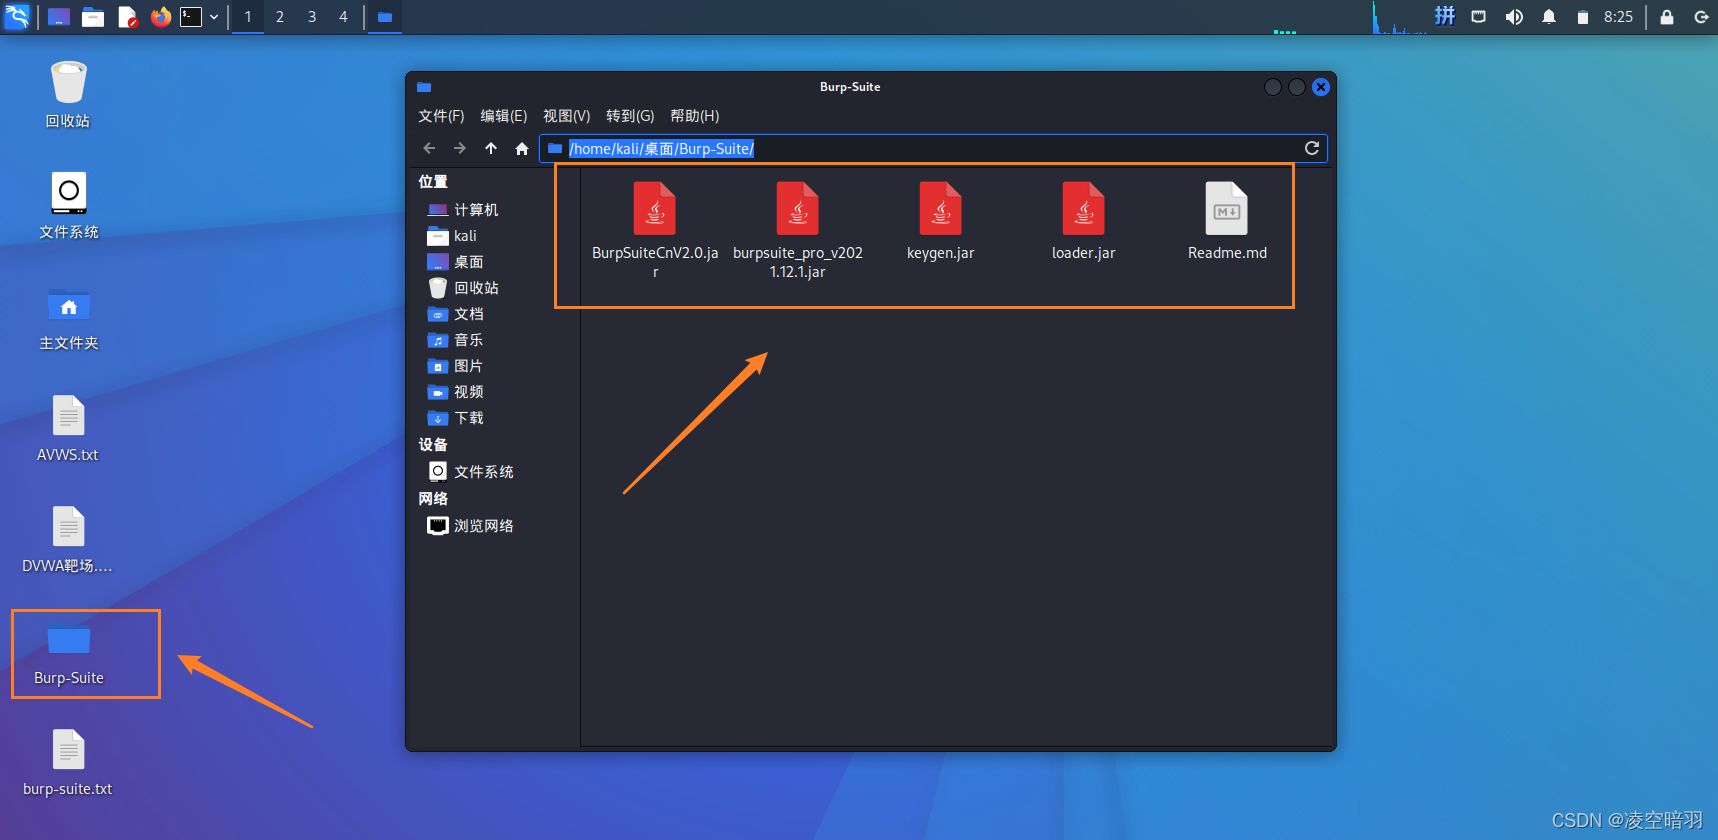
Task: Go to home folder with house icon
Action: point(522,148)
